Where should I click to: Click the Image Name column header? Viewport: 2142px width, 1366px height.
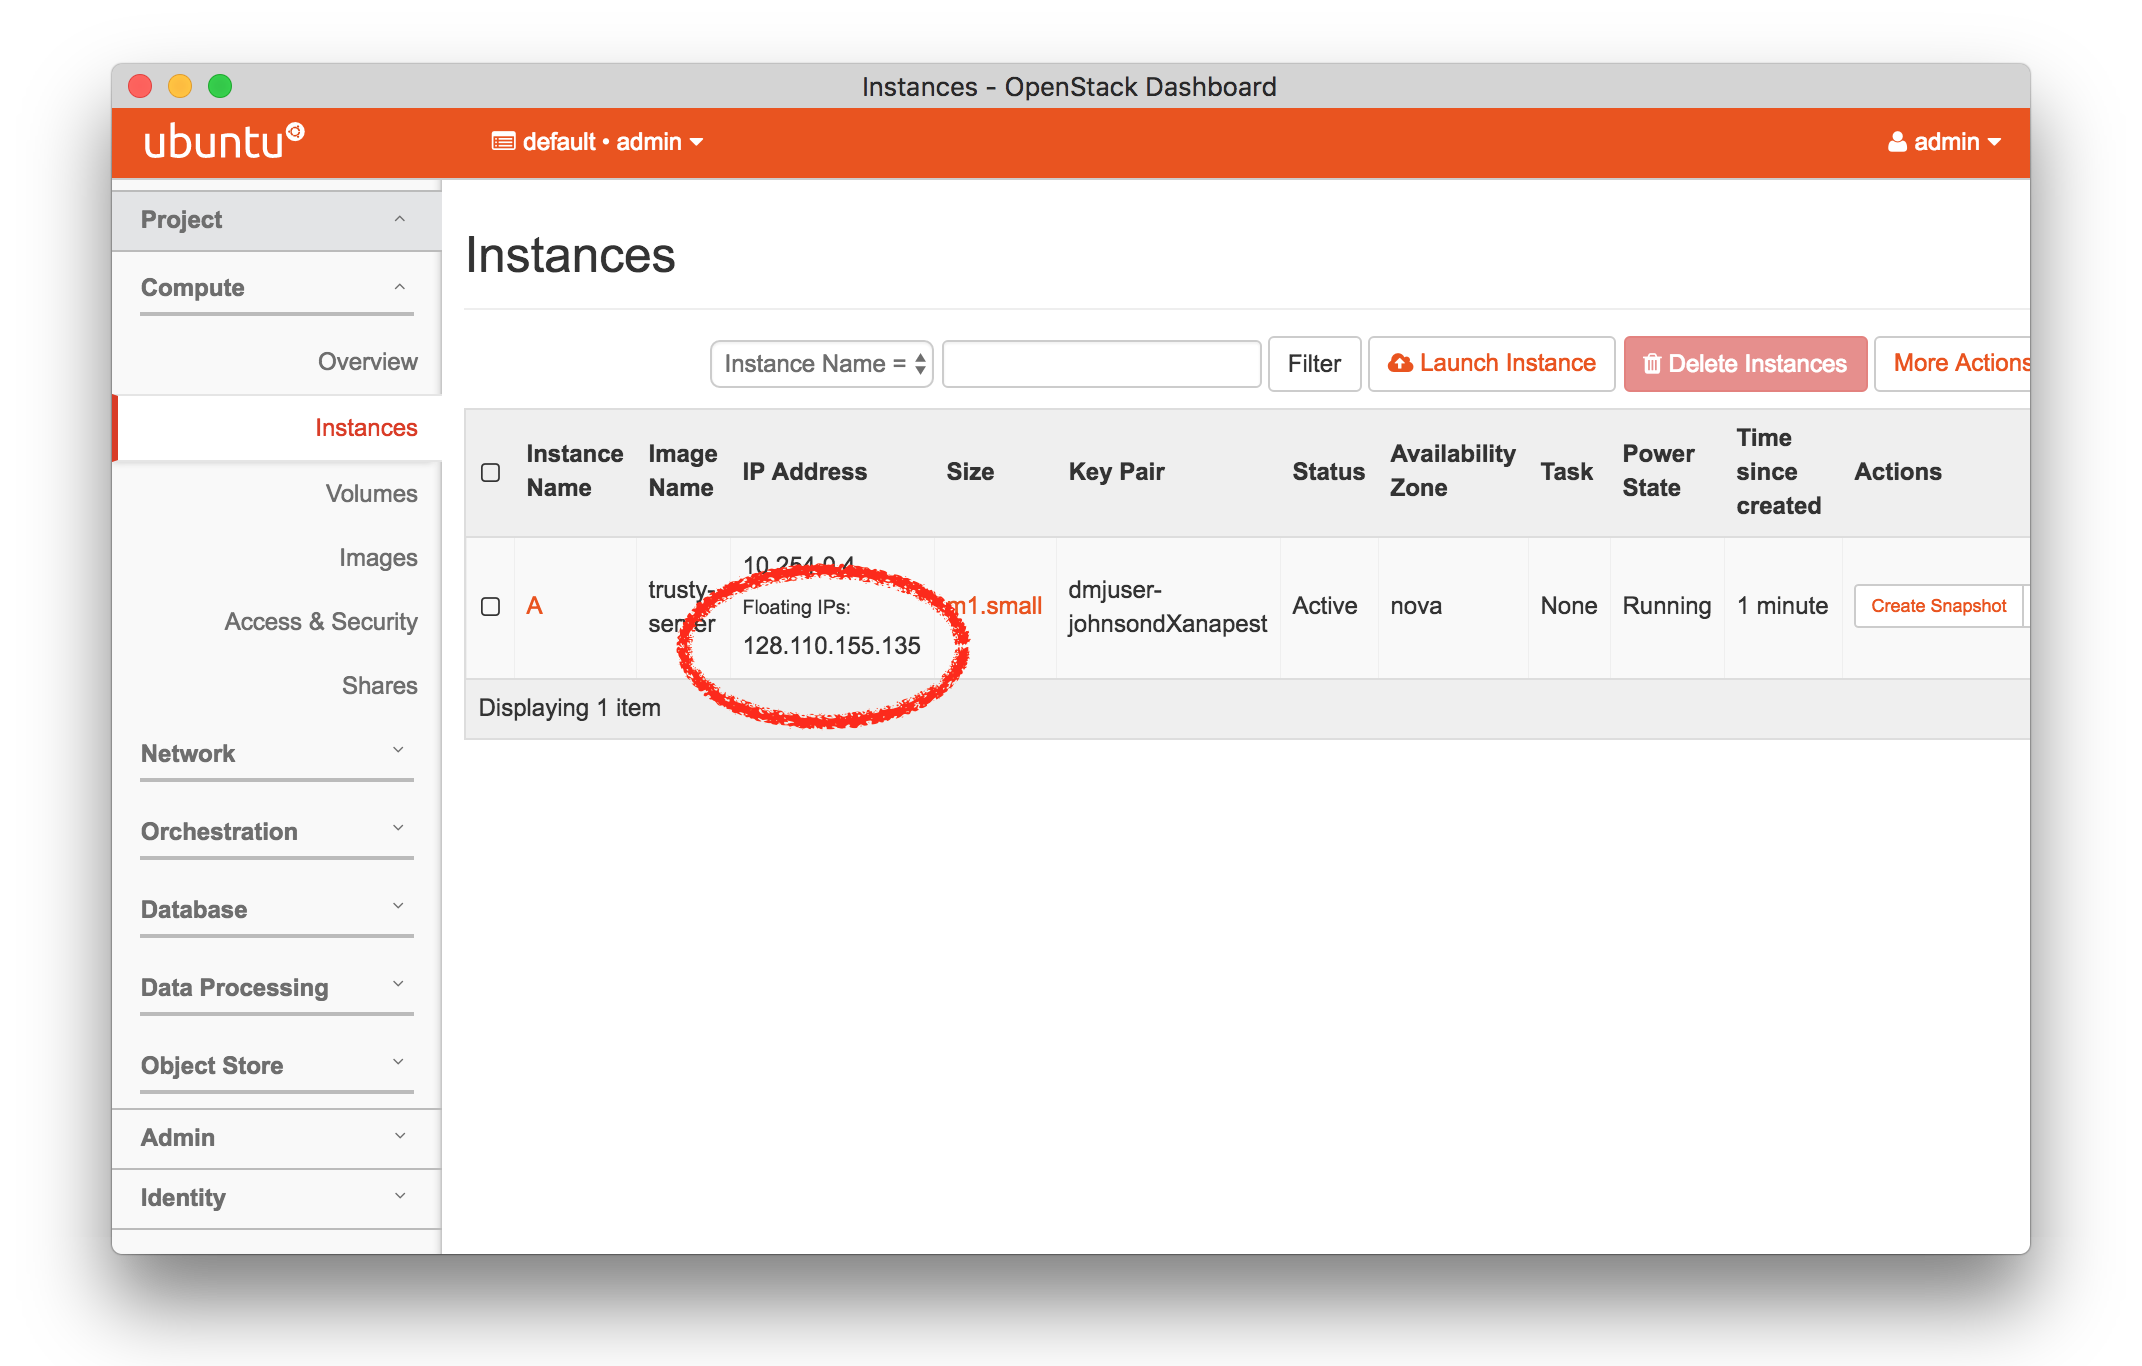[x=682, y=471]
